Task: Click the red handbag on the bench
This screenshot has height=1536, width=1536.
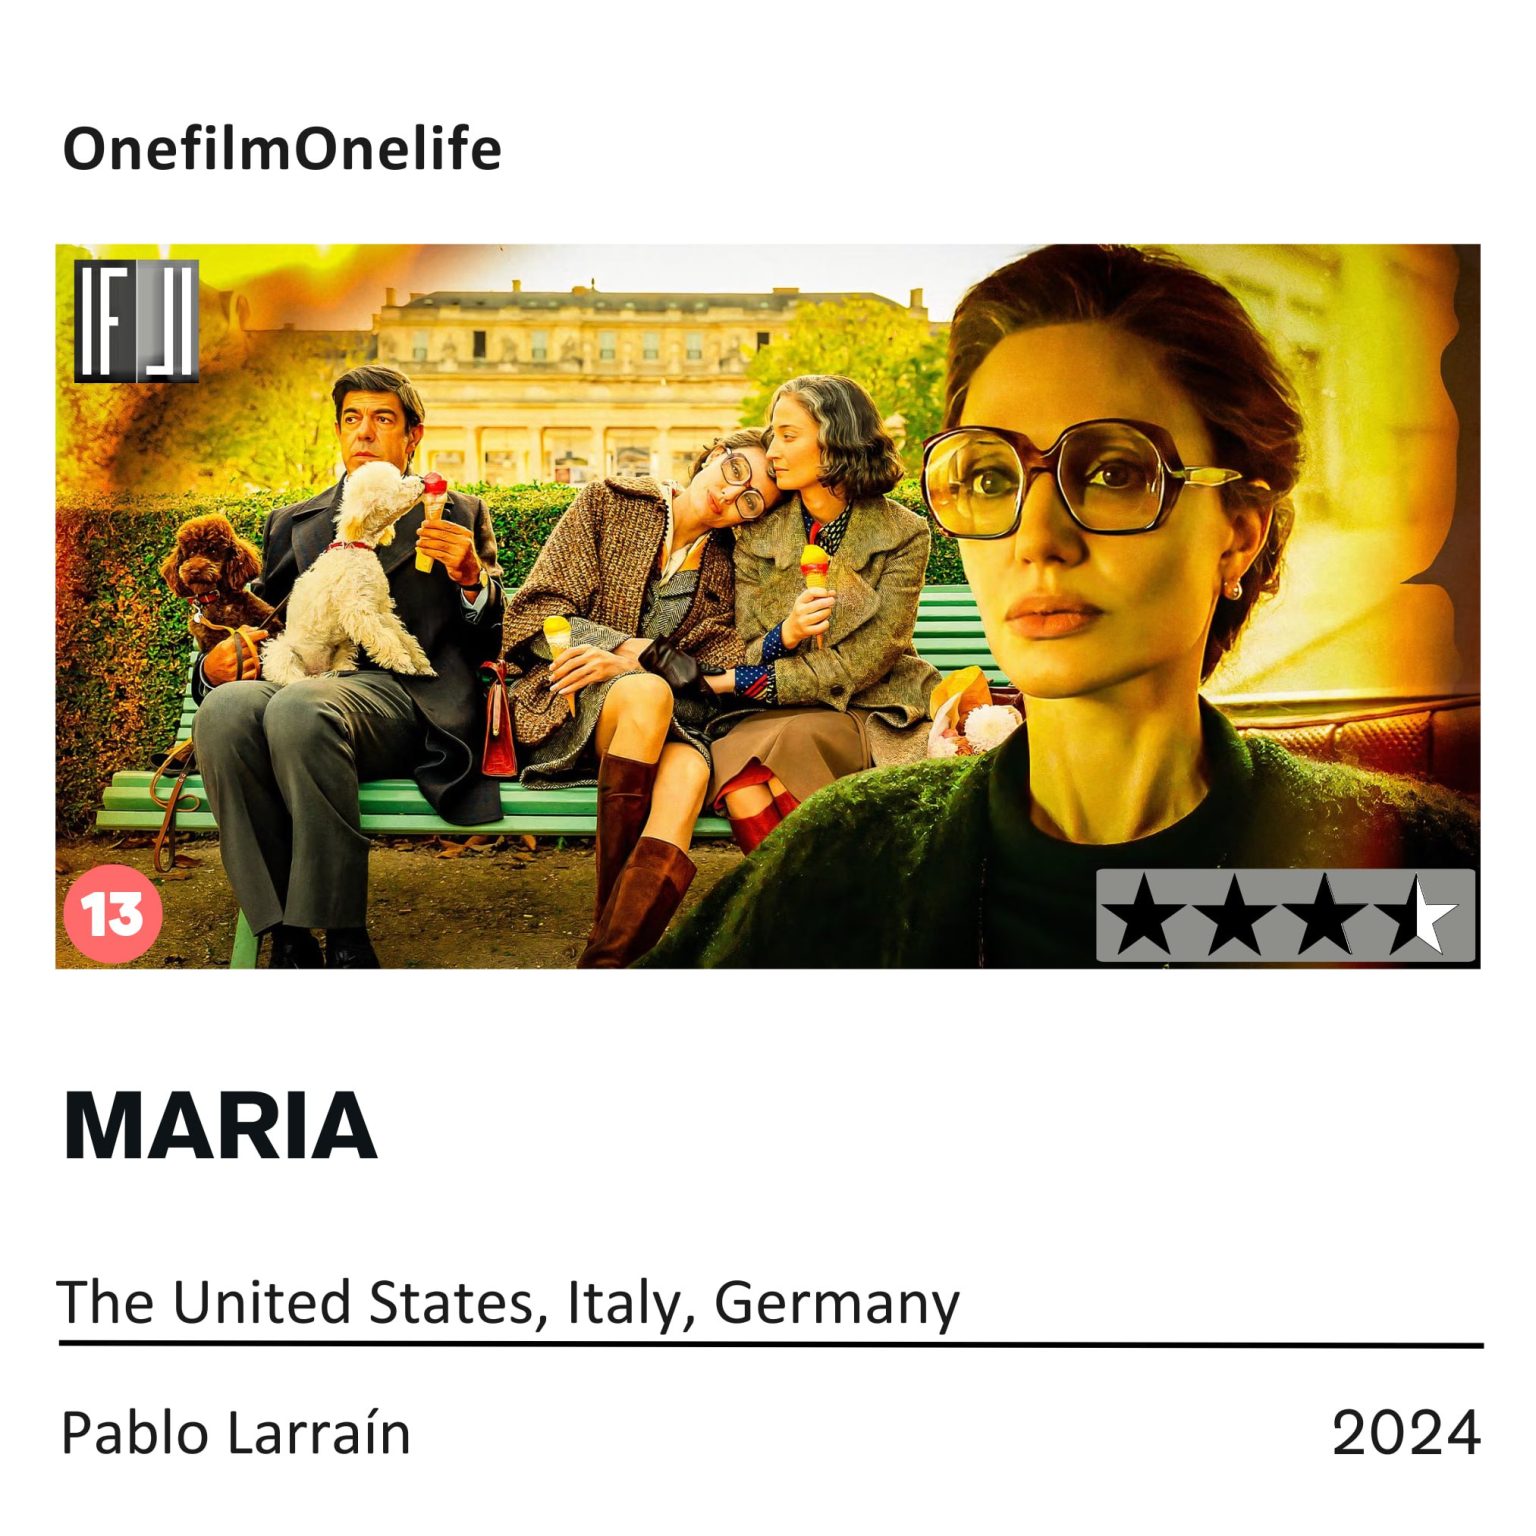Action: click(x=498, y=718)
